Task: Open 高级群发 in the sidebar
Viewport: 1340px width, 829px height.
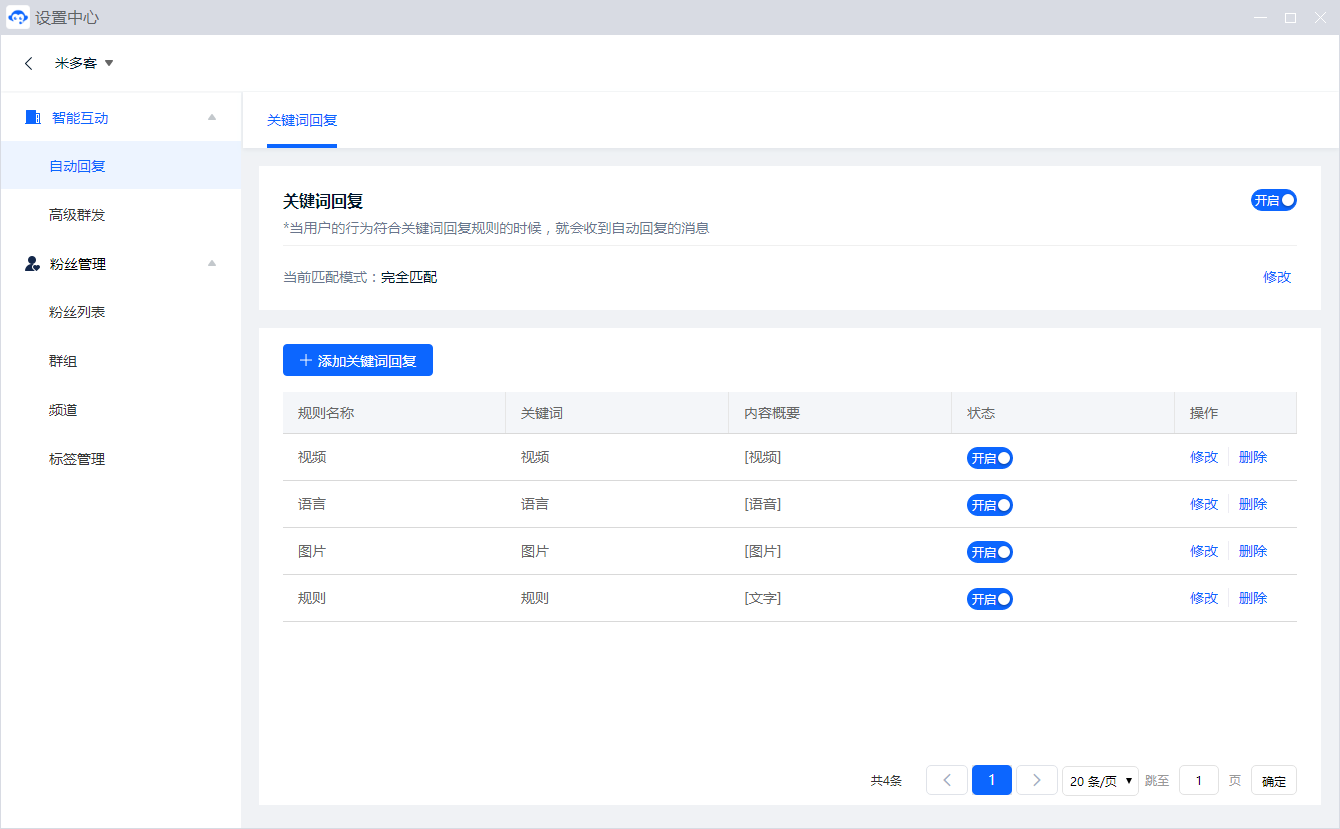Action: 121,215
